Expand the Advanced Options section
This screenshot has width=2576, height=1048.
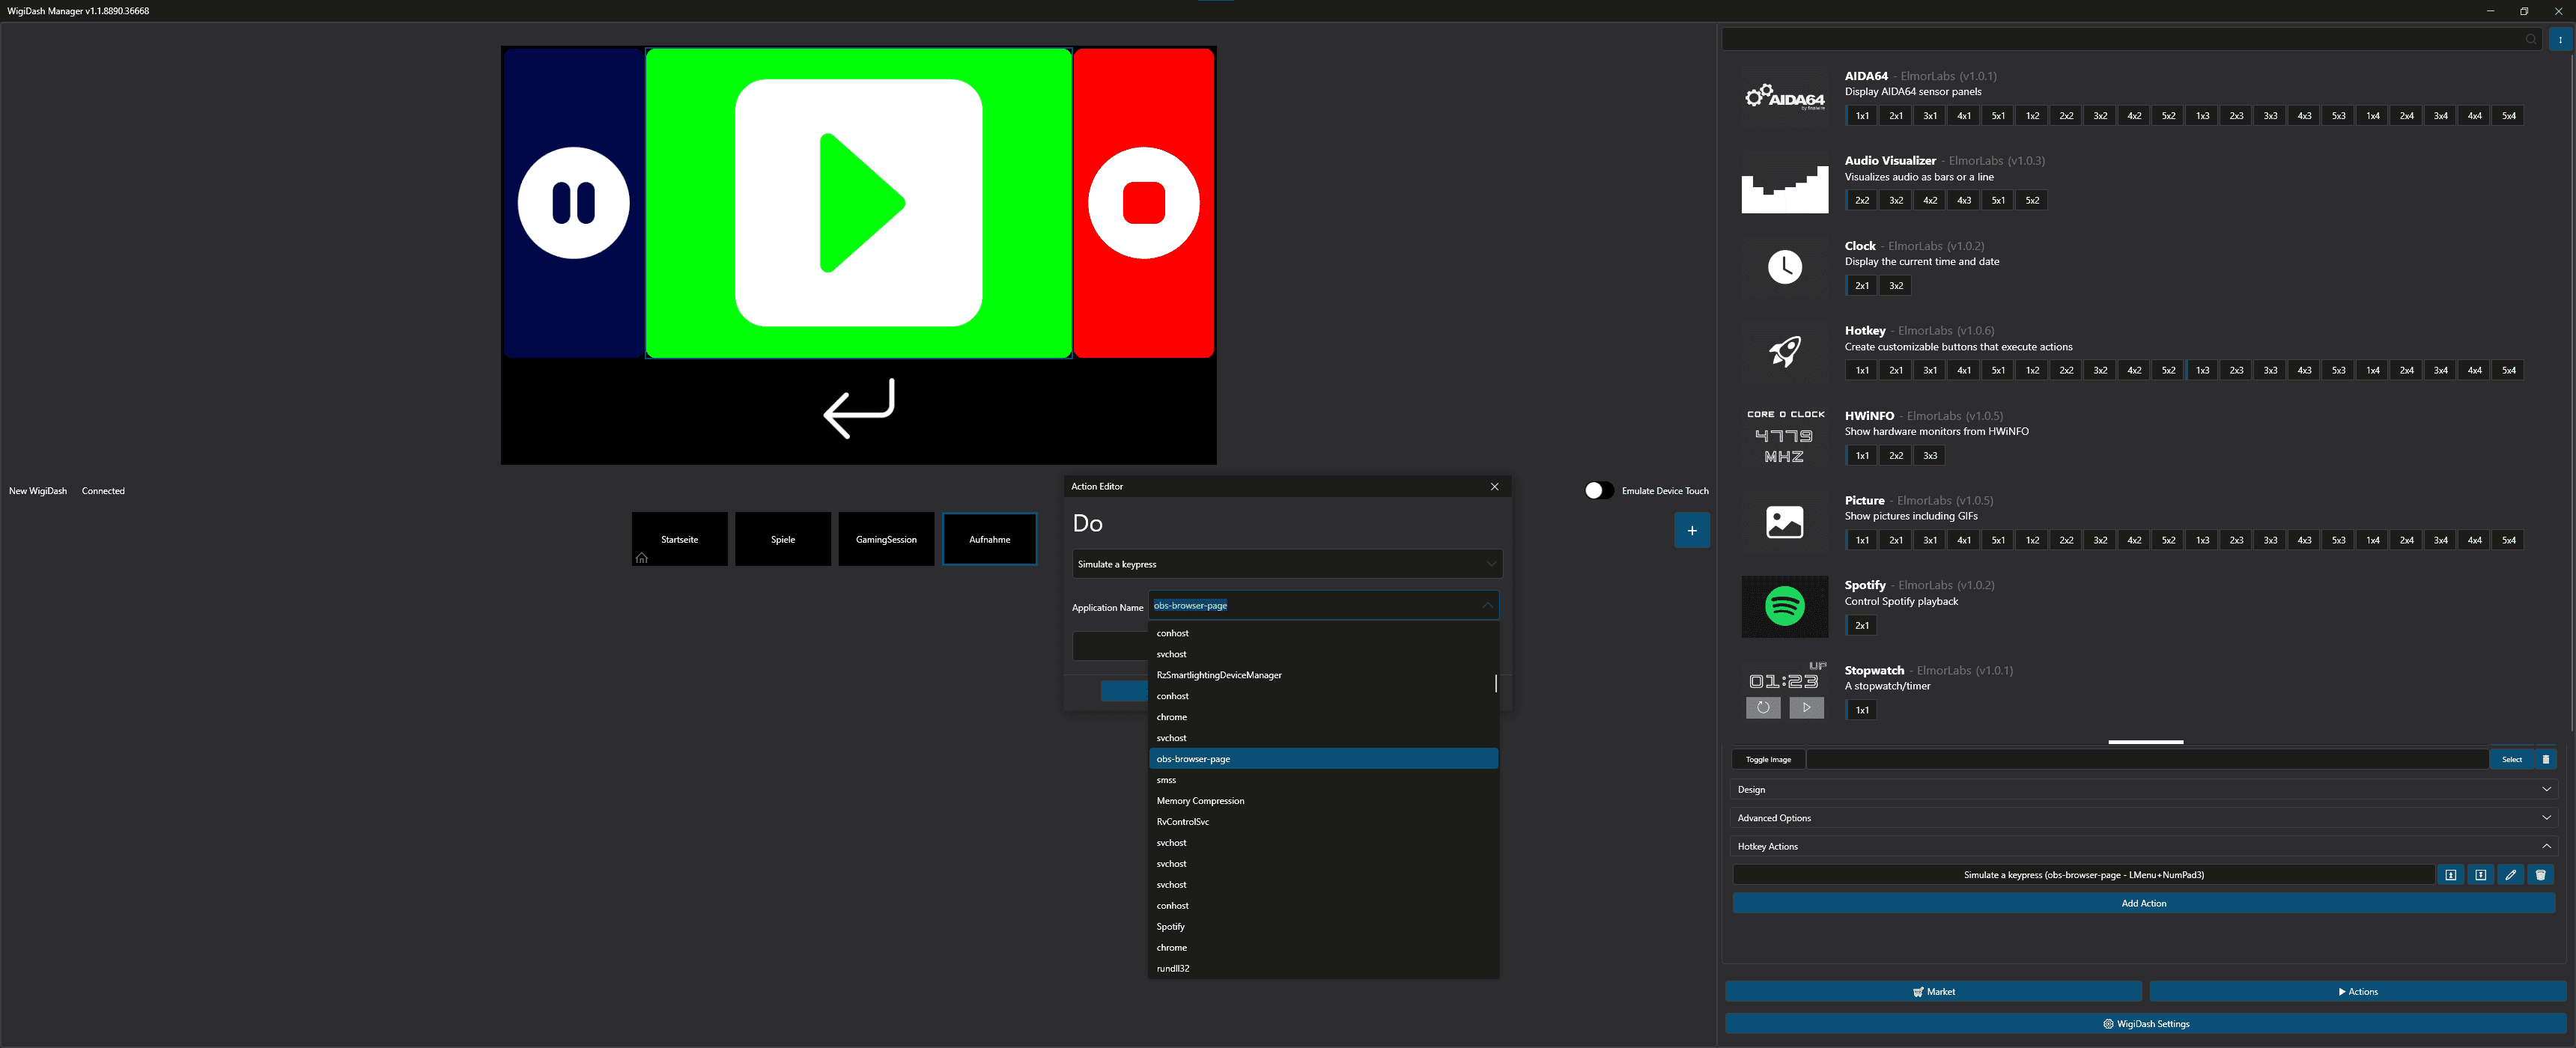2143,818
